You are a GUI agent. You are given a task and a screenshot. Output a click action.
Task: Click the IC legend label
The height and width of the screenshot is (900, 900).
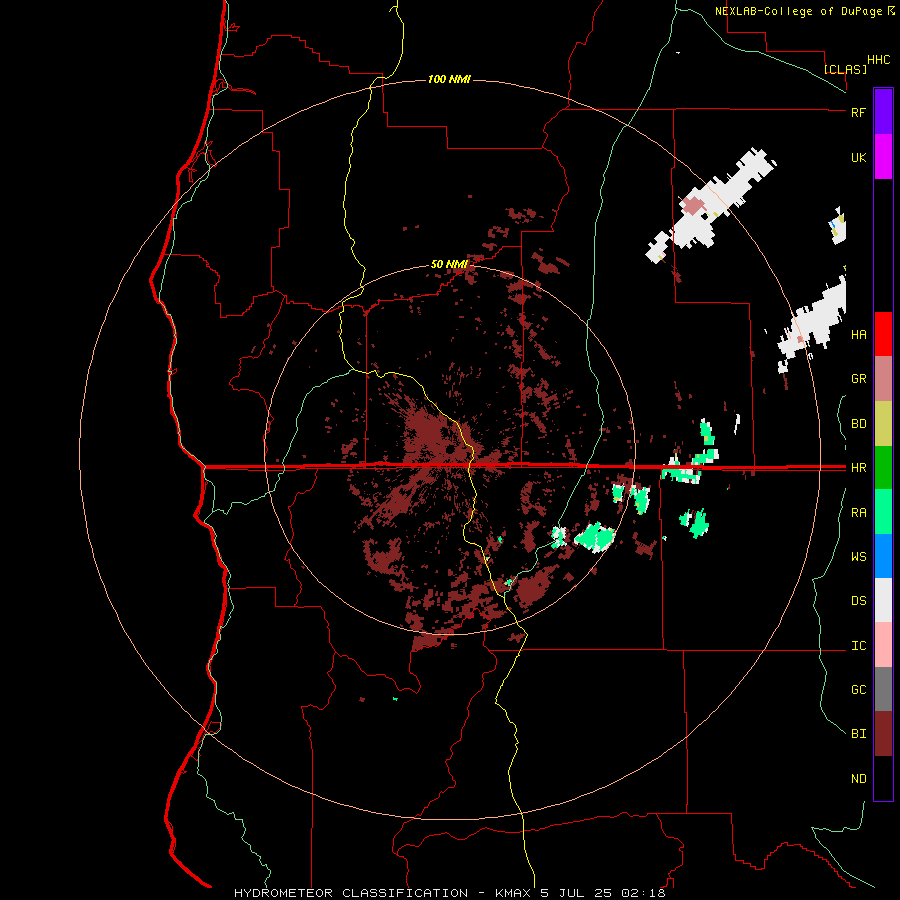tap(858, 646)
